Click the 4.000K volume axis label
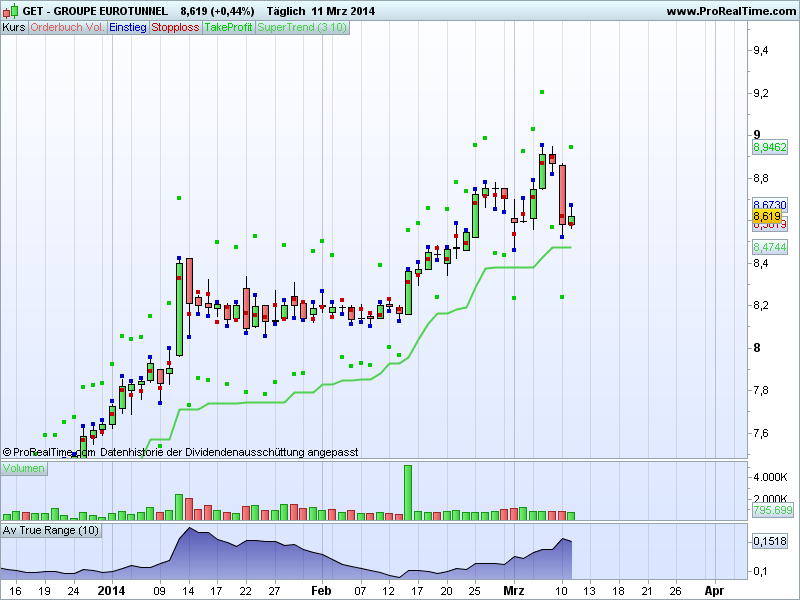This screenshot has width=800, height=600. pos(770,477)
